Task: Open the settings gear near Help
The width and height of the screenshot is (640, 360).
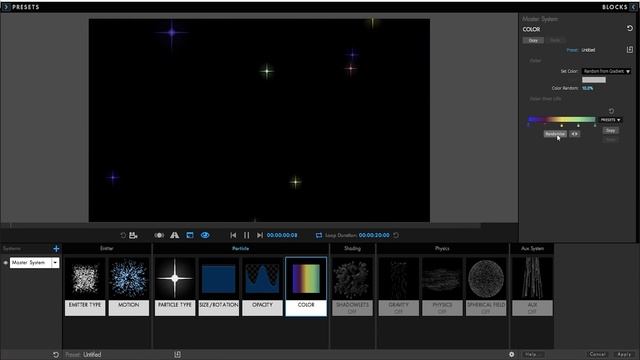Action: 511,354
